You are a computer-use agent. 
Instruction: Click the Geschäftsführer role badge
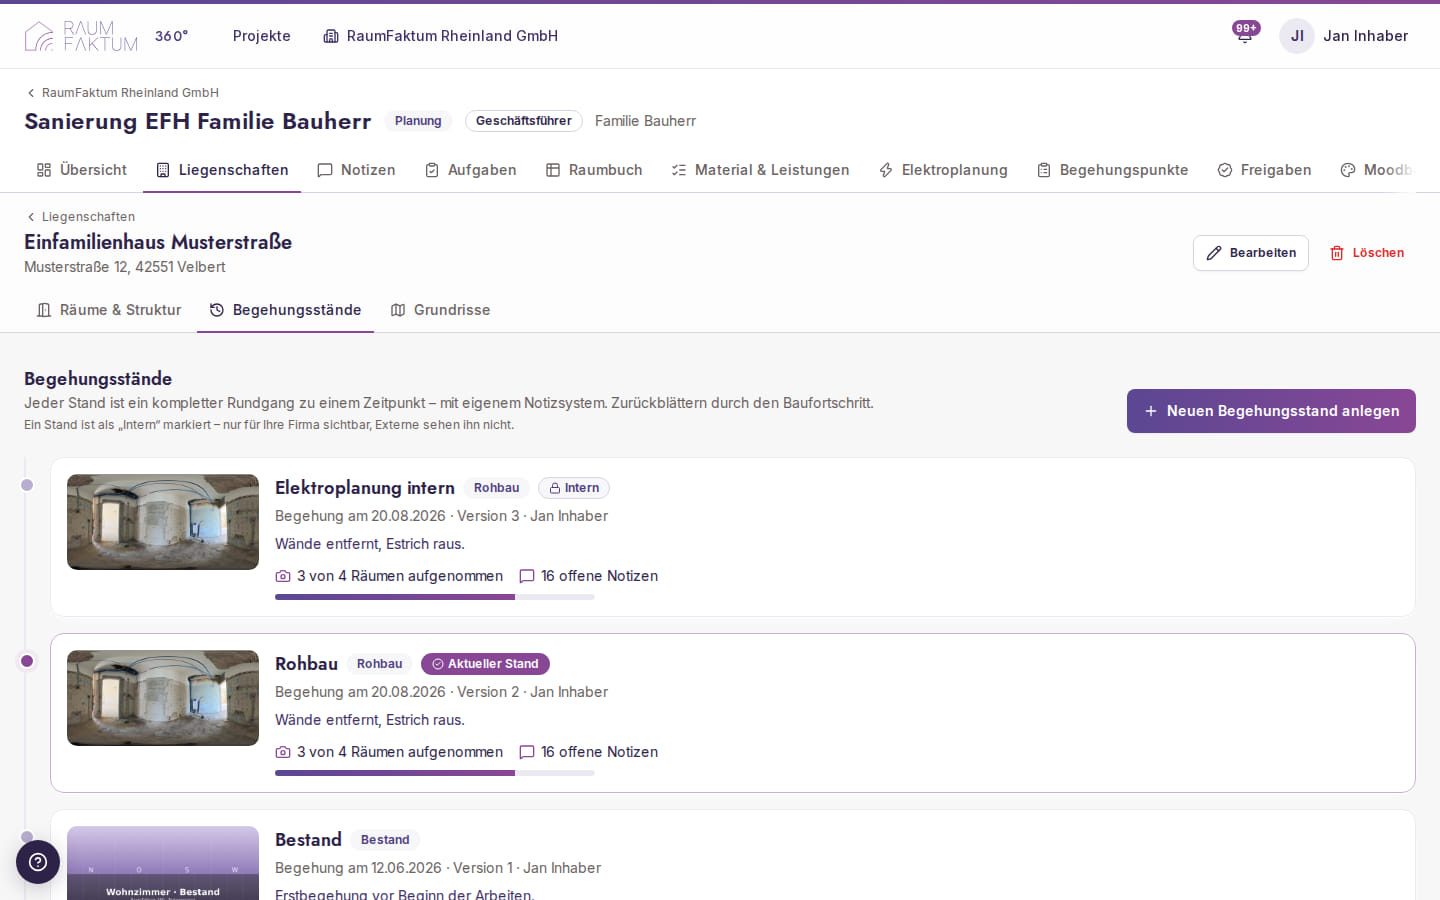click(x=524, y=121)
